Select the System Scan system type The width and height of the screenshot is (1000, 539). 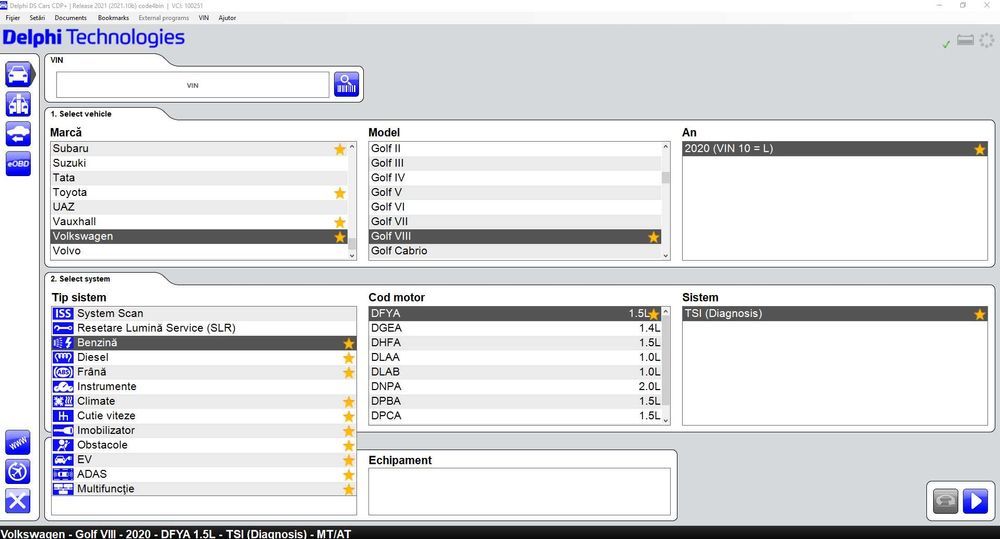(204, 313)
